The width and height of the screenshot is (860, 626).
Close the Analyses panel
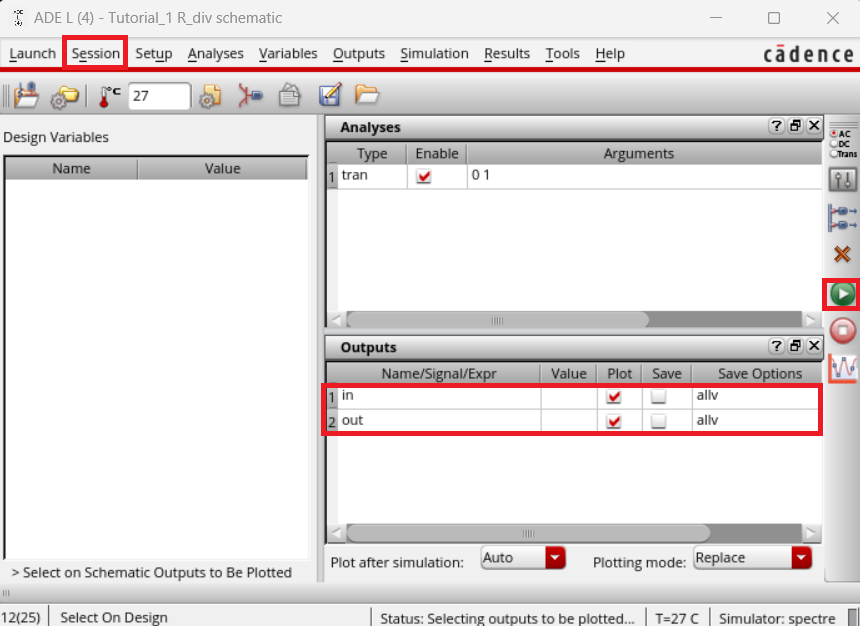point(814,126)
